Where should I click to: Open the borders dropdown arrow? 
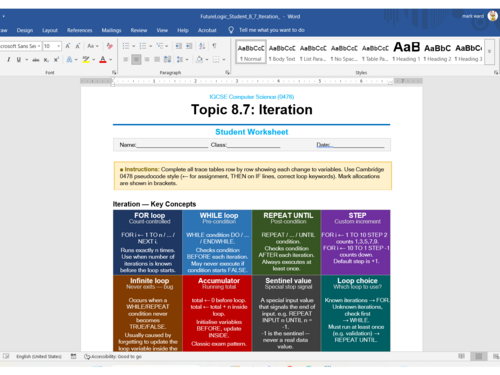[224, 60]
